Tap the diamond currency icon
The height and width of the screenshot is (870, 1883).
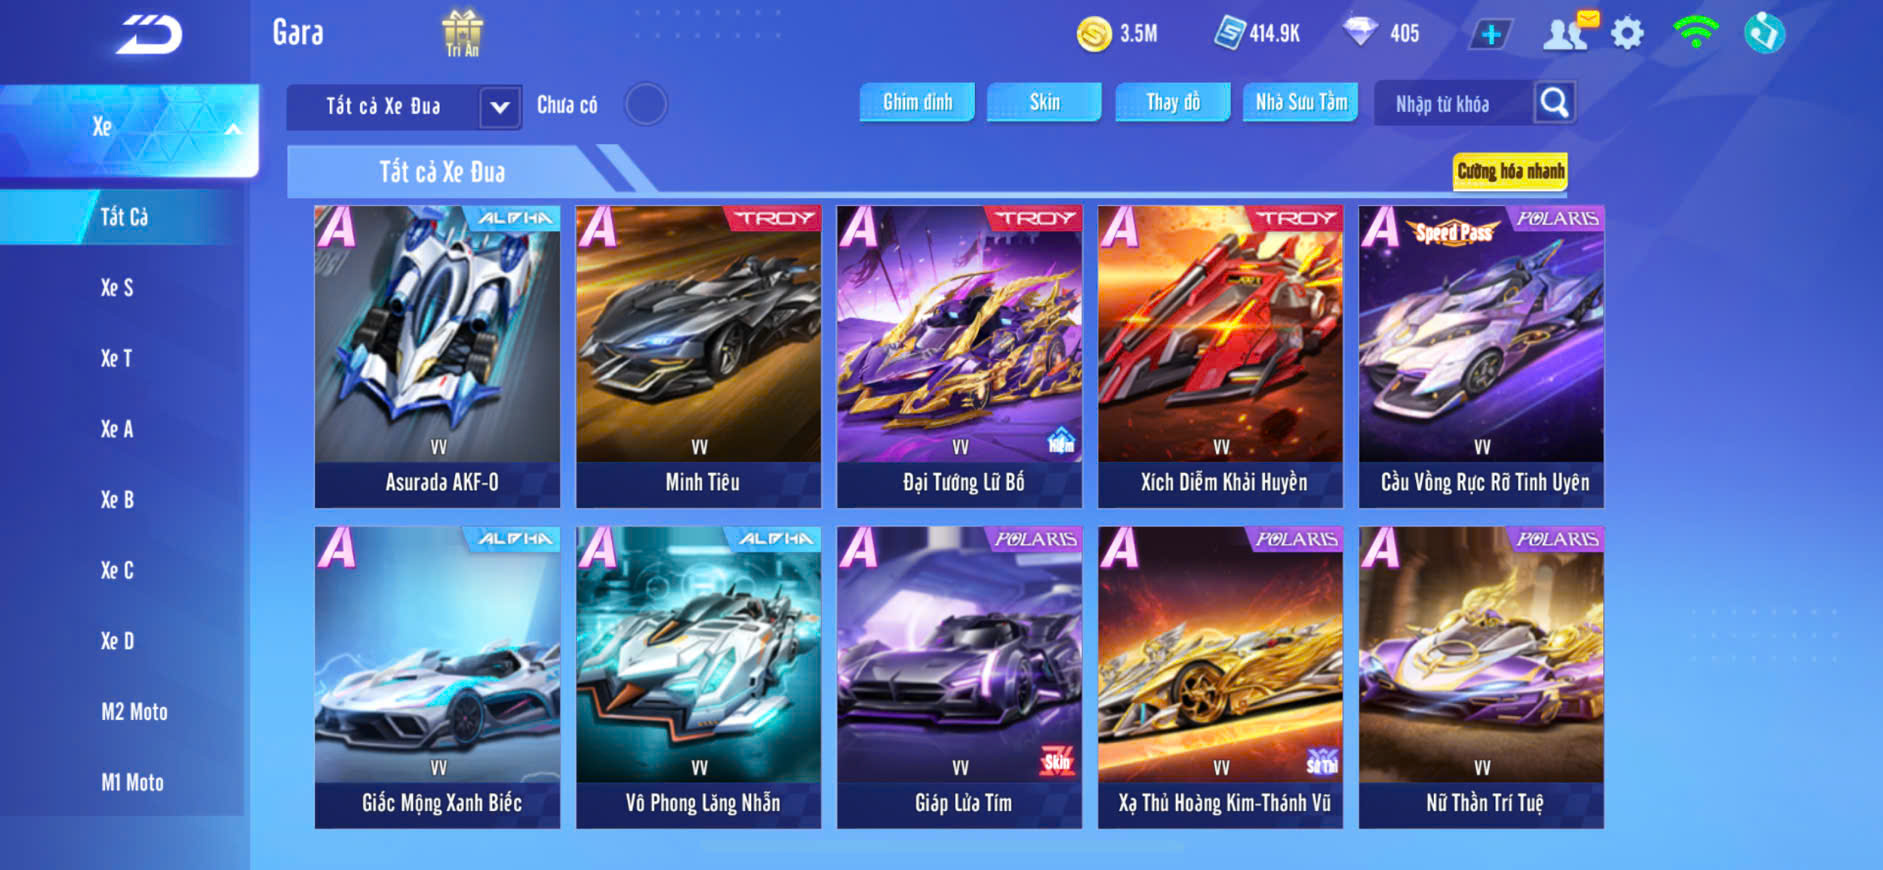pos(1360,32)
